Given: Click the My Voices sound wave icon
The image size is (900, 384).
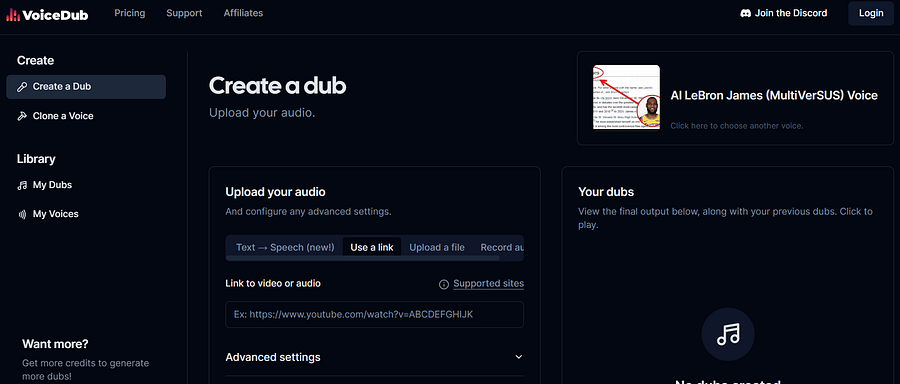Looking at the screenshot, I should coord(22,214).
